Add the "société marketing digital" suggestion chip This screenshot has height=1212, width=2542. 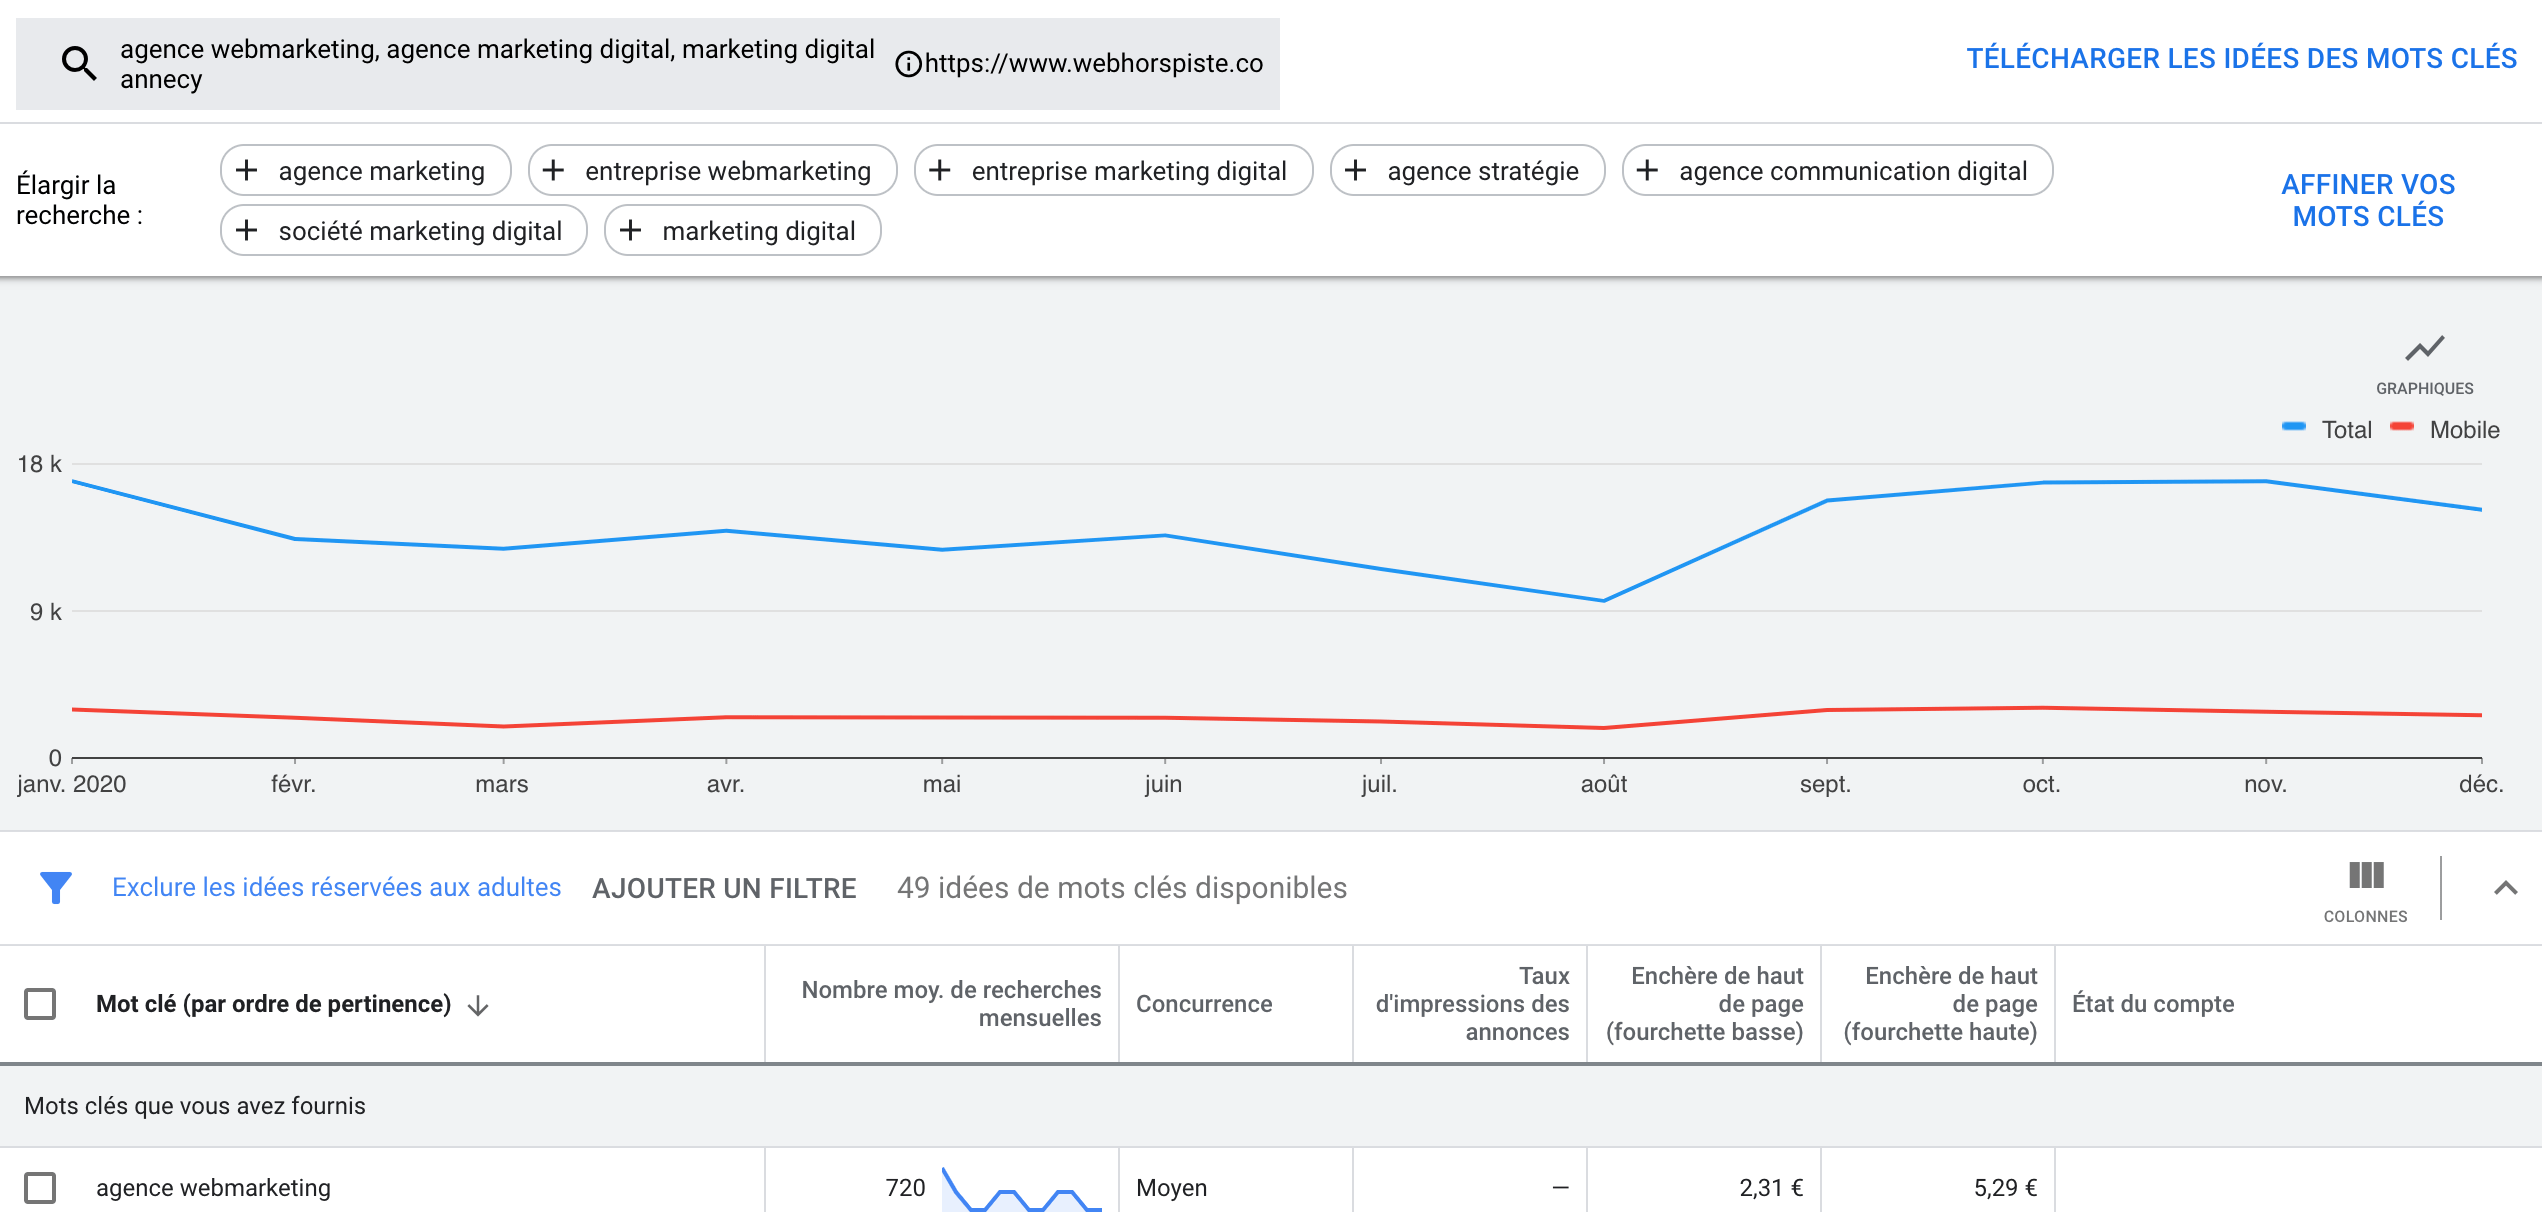tap(404, 230)
